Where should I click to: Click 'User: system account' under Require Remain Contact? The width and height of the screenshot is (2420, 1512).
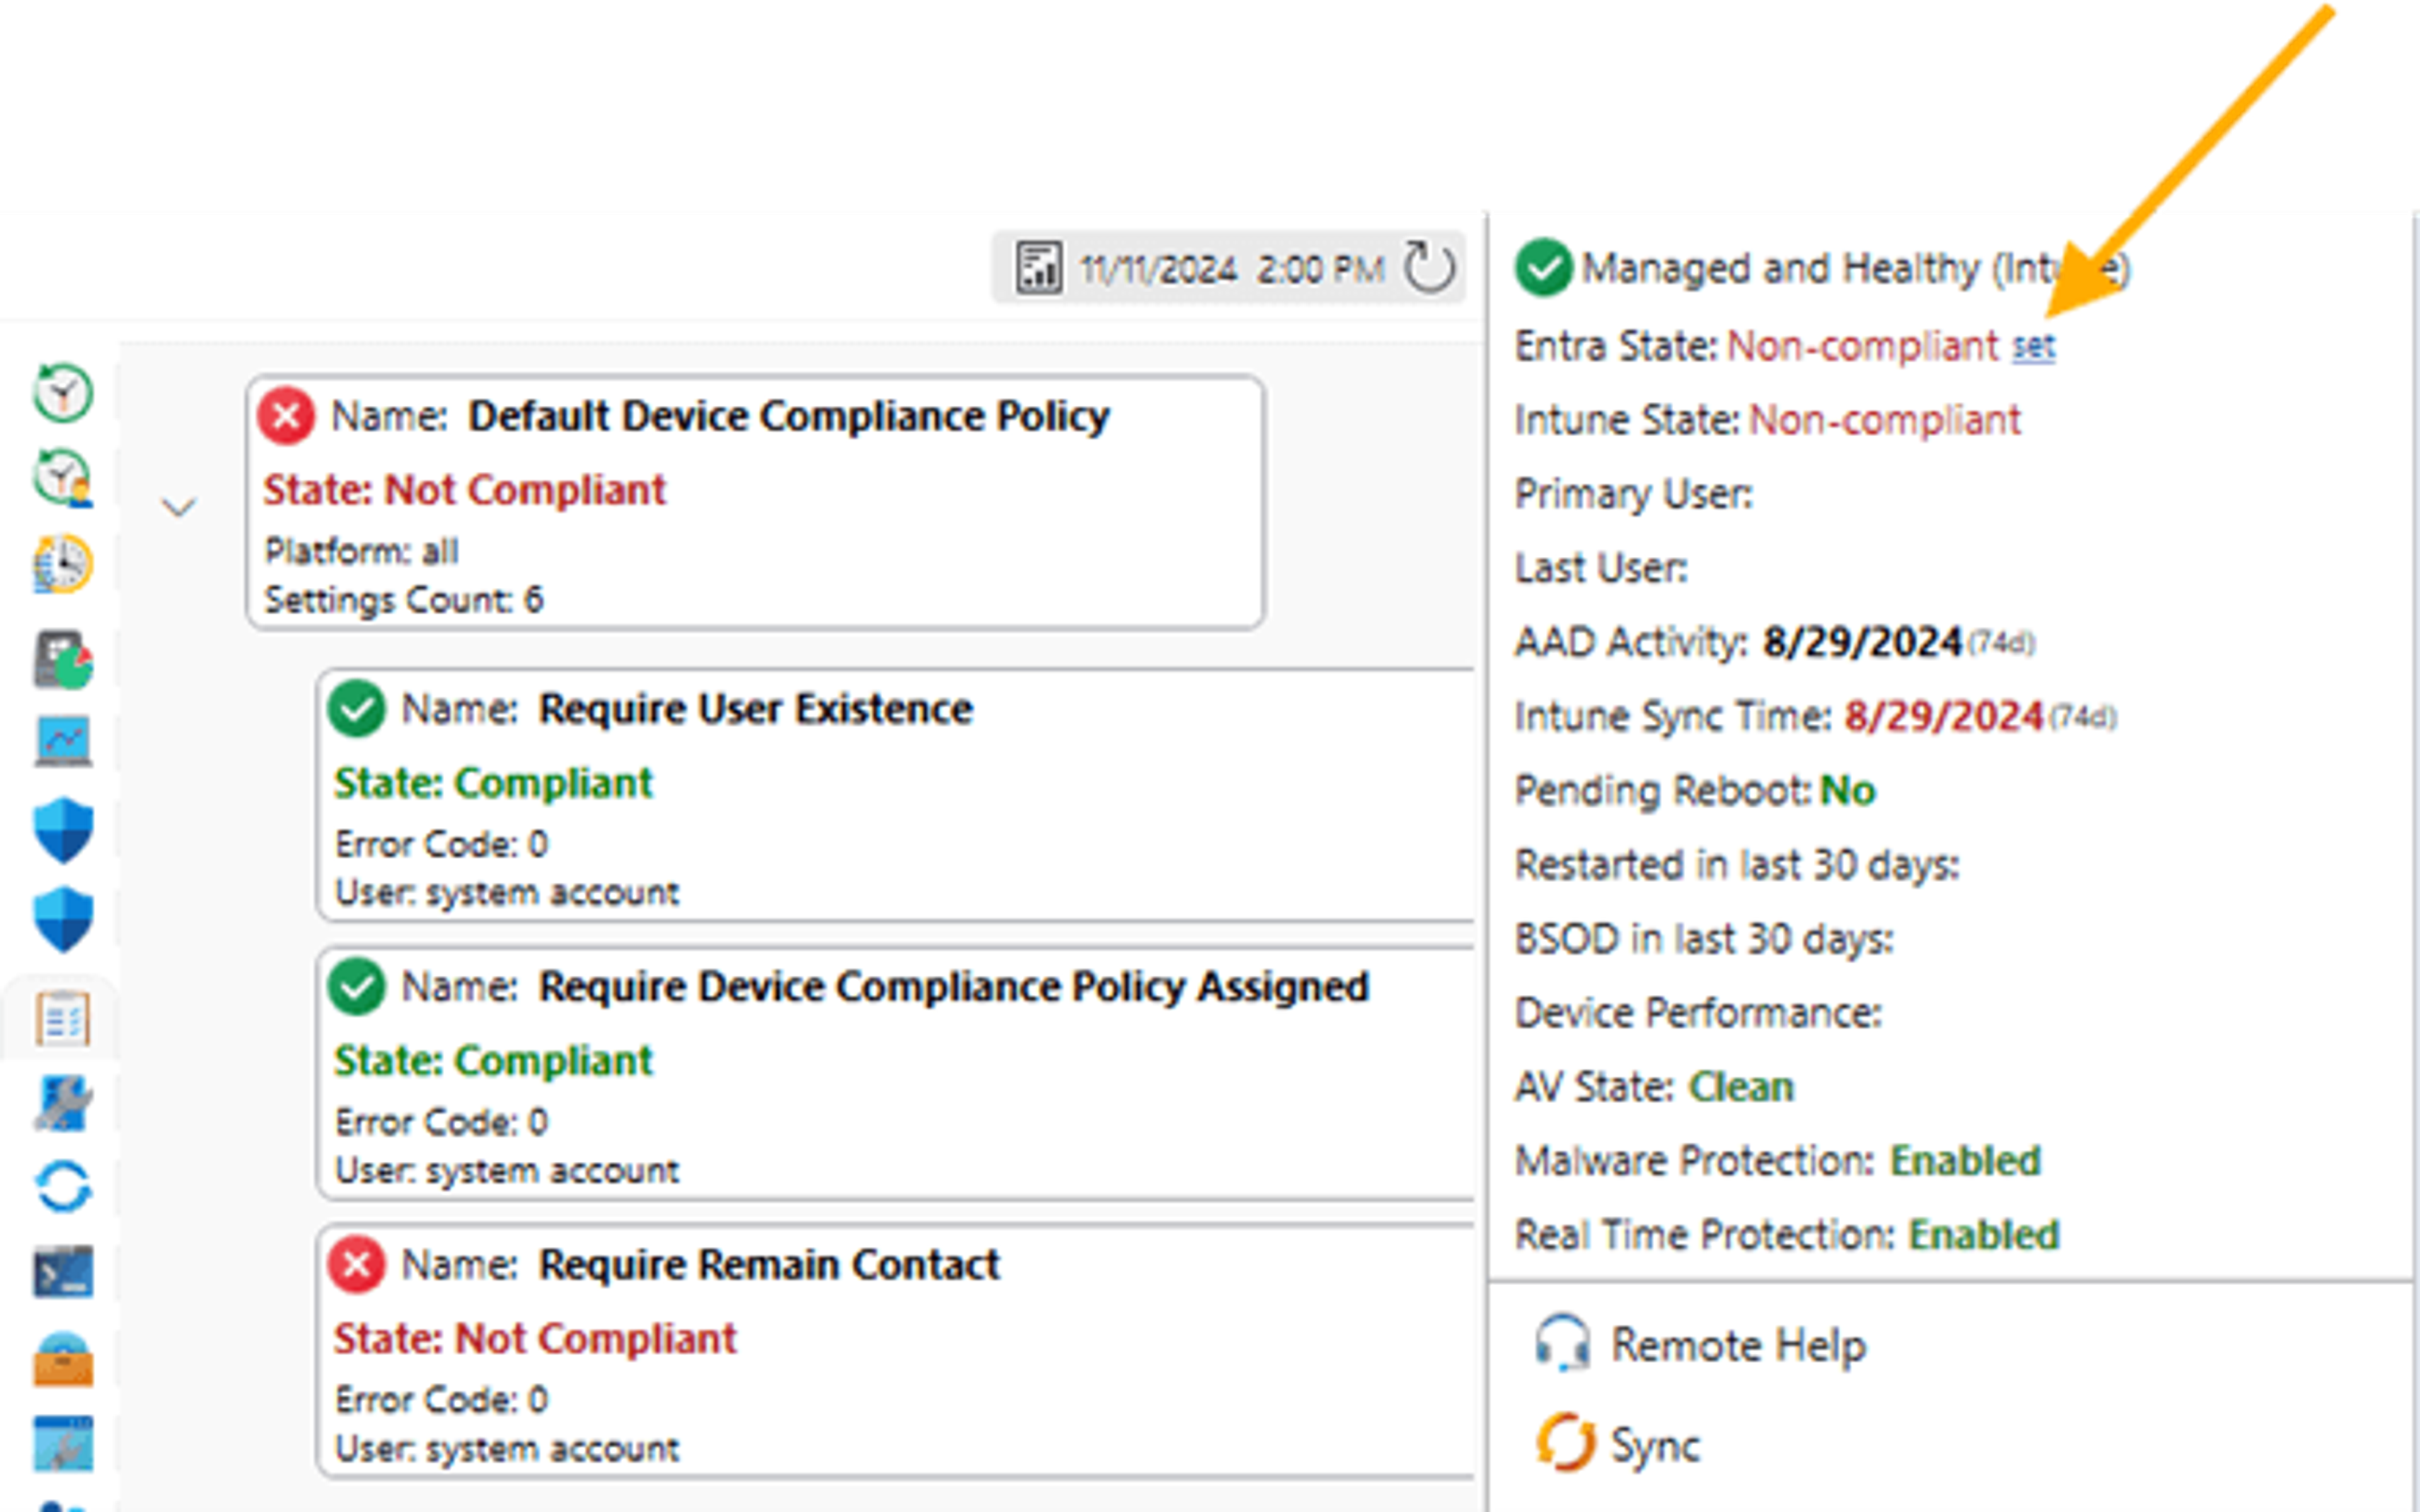507,1448
